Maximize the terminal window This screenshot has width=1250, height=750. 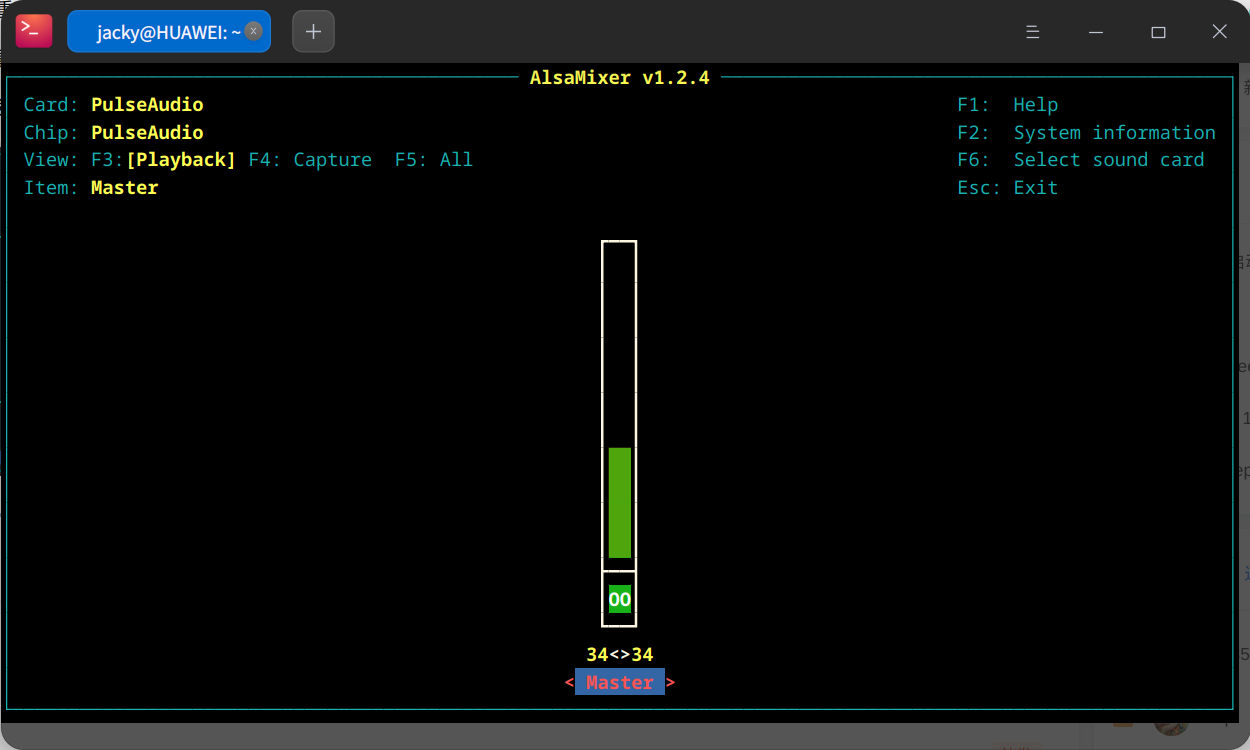click(x=1158, y=32)
